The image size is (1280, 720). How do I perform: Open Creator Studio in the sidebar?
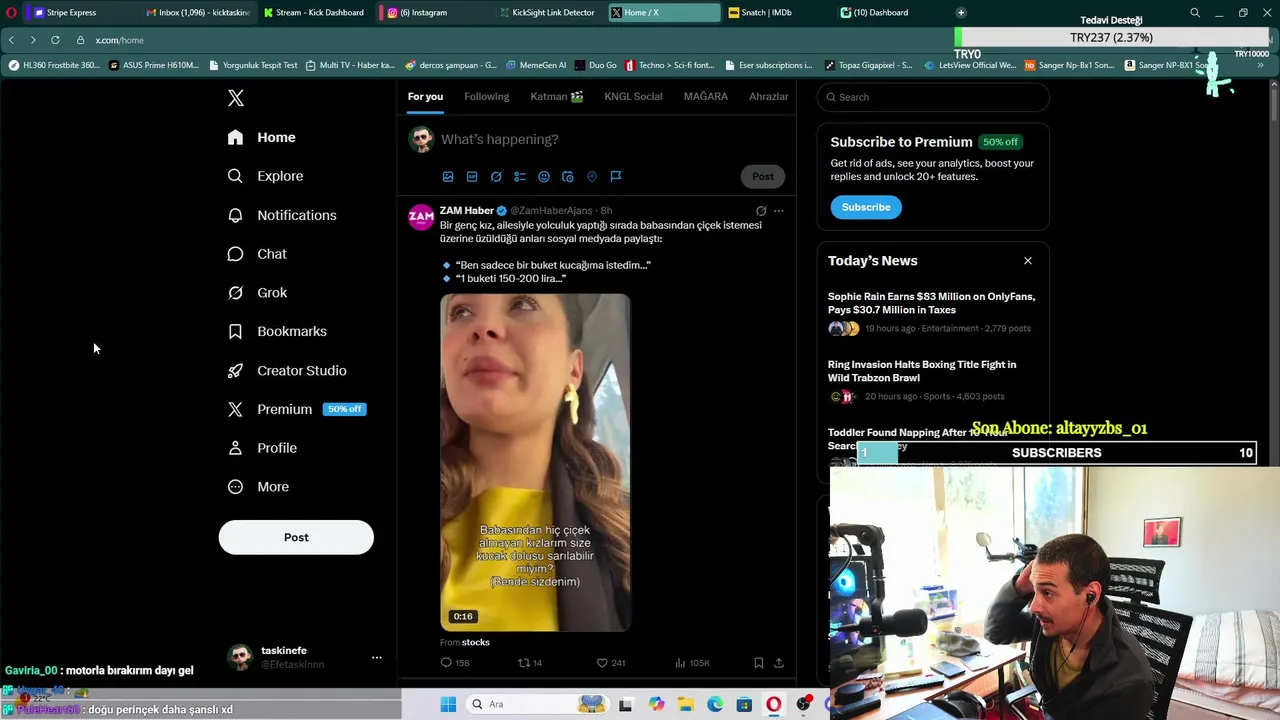[287, 370]
